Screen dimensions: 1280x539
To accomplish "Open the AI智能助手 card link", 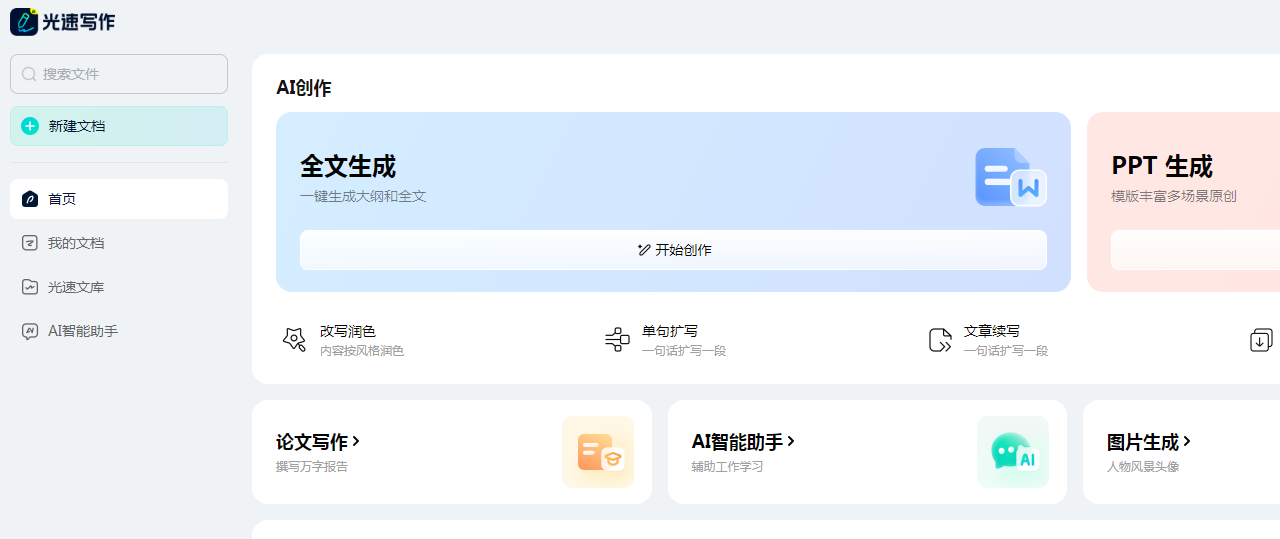I will (x=738, y=442).
